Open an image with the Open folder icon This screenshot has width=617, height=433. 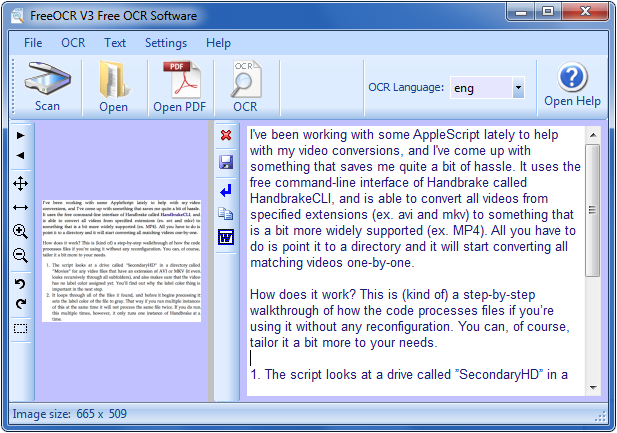[x=114, y=79]
